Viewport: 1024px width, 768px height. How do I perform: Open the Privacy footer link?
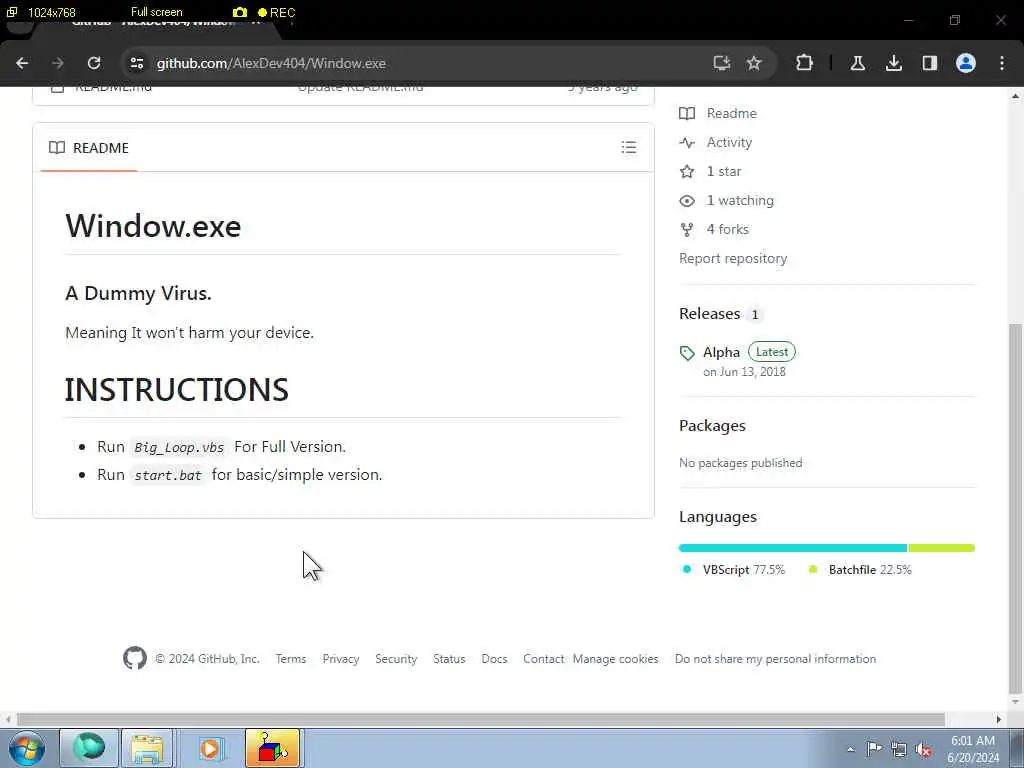(341, 659)
